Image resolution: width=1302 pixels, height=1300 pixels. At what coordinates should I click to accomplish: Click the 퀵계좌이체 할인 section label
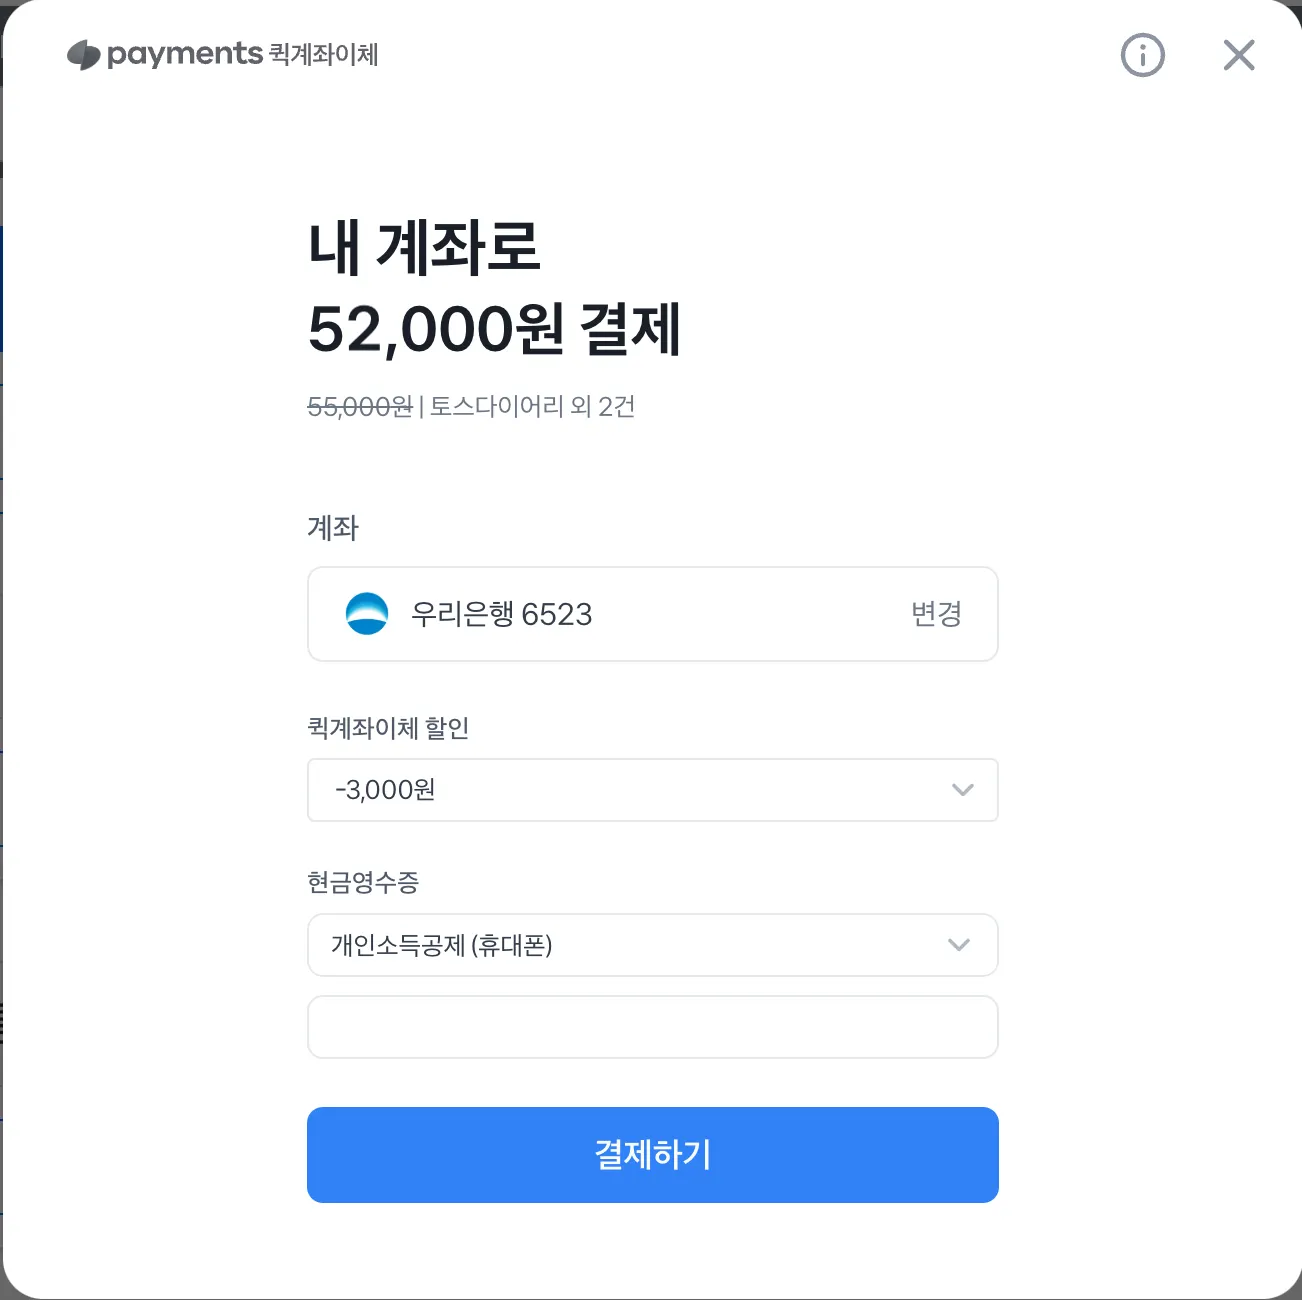coord(388,728)
